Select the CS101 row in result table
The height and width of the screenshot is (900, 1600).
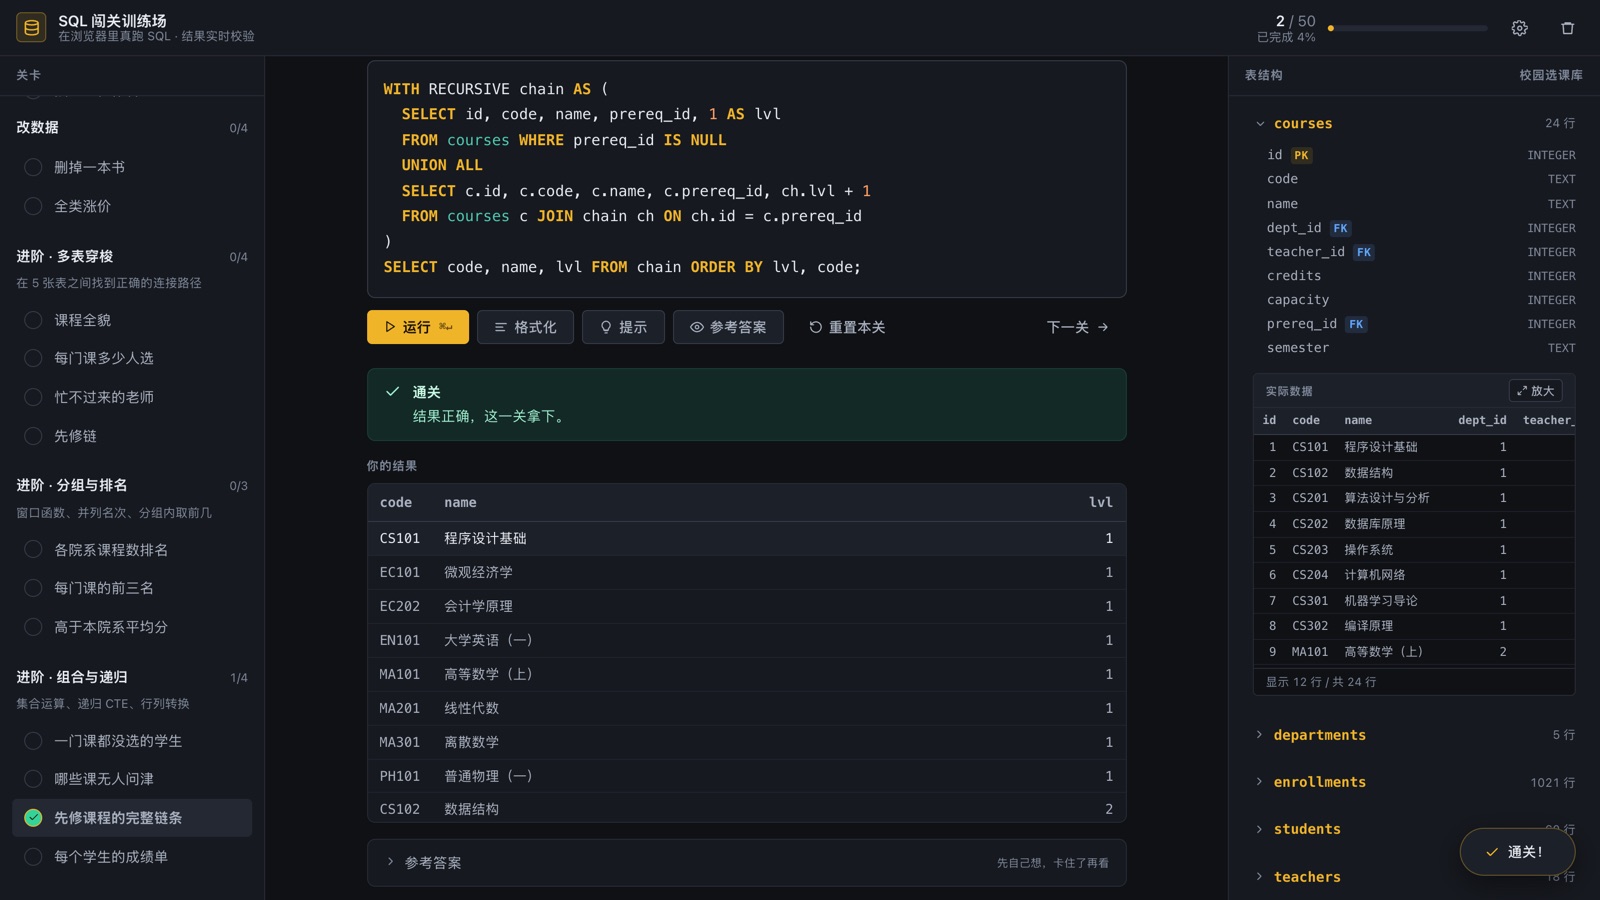click(746, 538)
